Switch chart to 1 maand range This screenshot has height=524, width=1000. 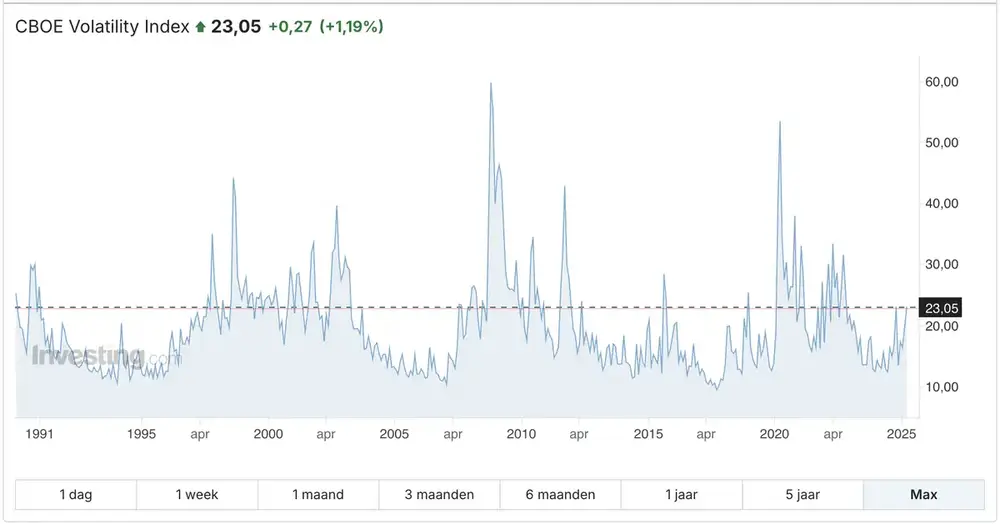tap(318, 495)
